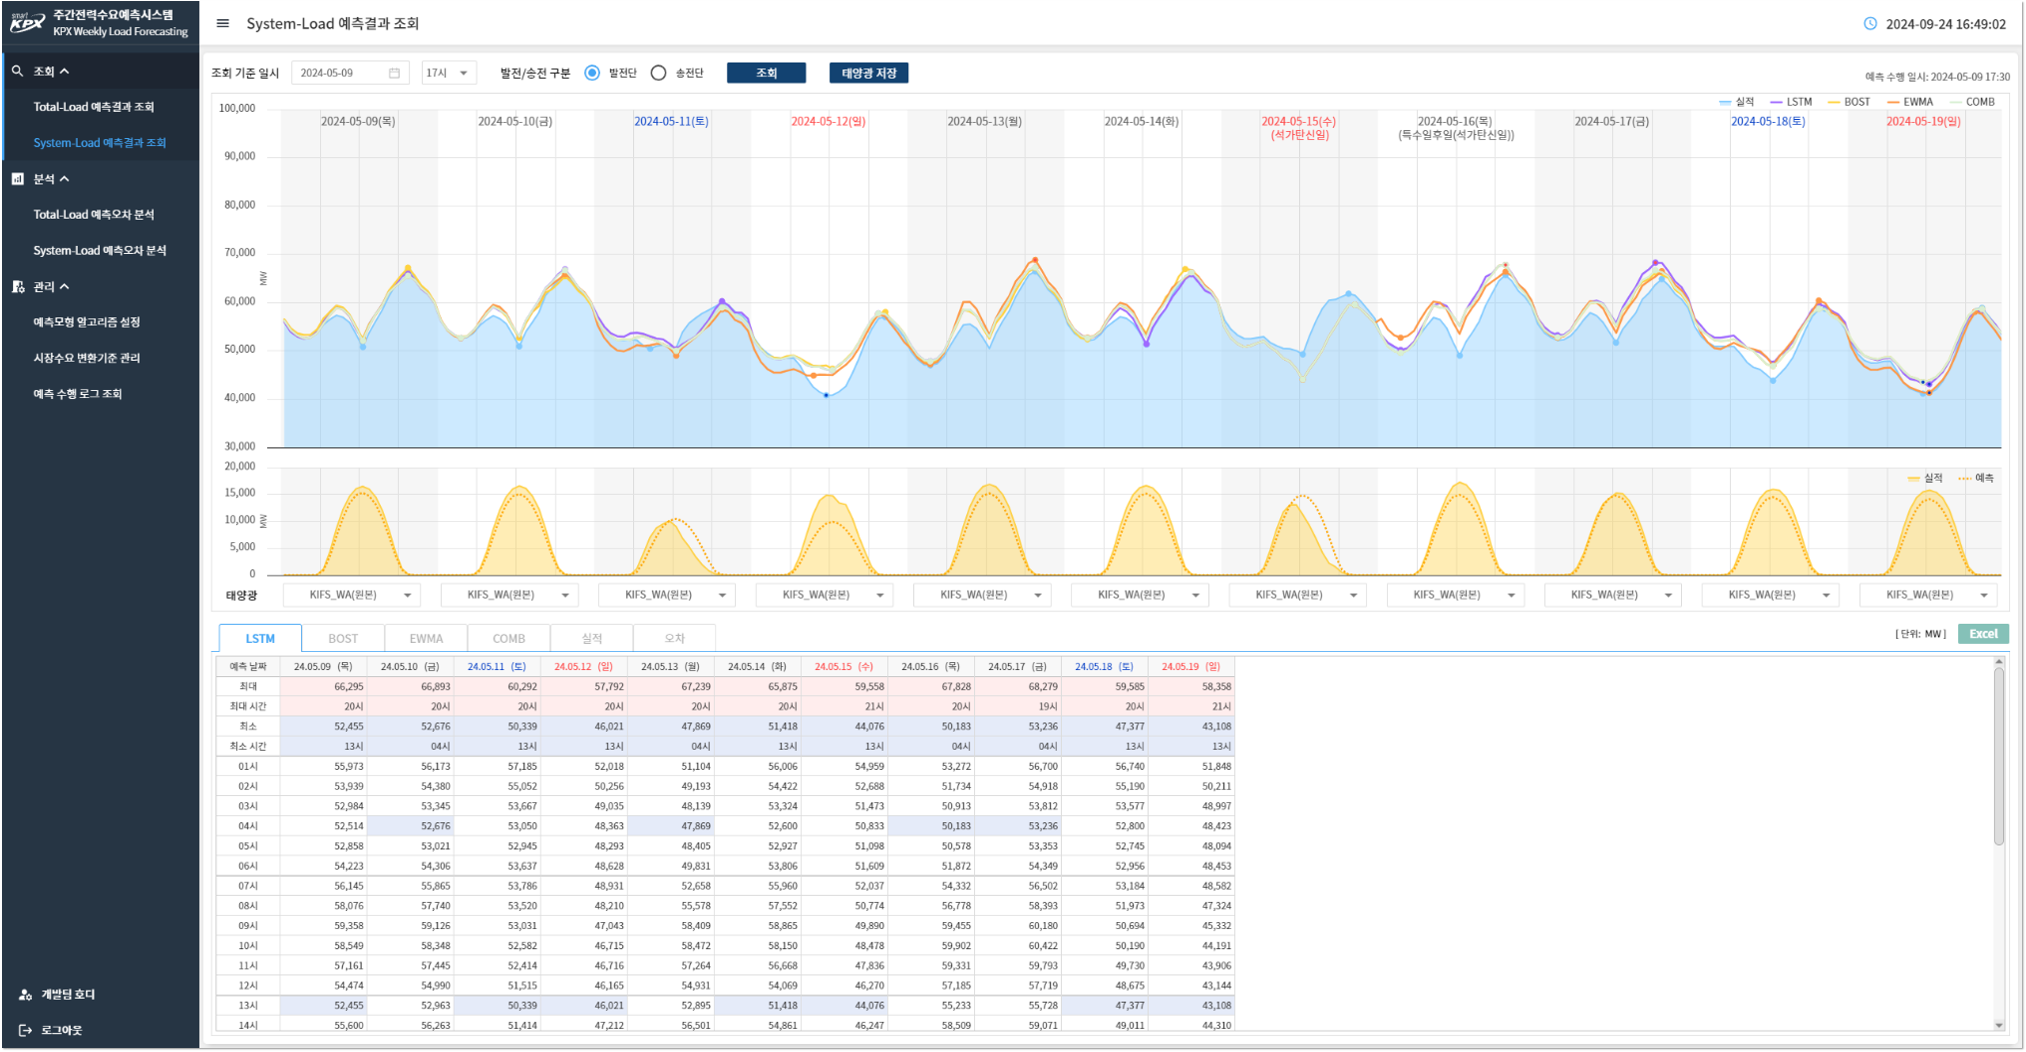Open the 17시 hour dropdown
Screen dimensions: 2026x1052
[x=448, y=73]
